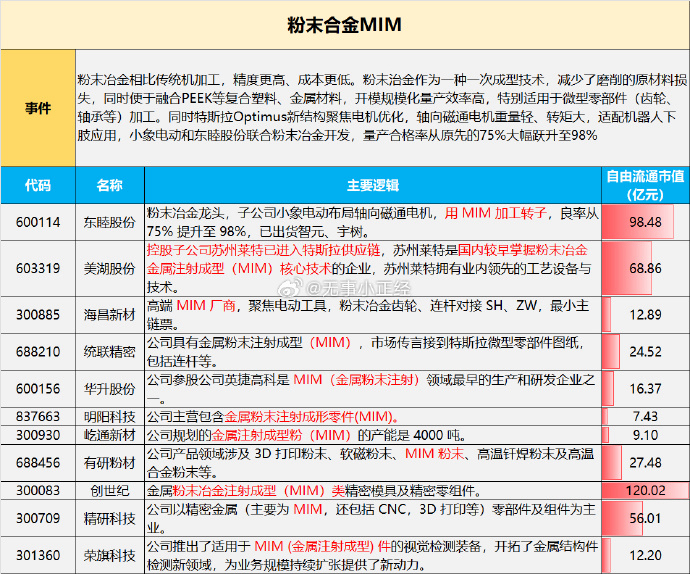Click 明阳科技 logic 金属粉末注射成形零件(MIM)
Screen dimensions: 690x574
(273, 416)
